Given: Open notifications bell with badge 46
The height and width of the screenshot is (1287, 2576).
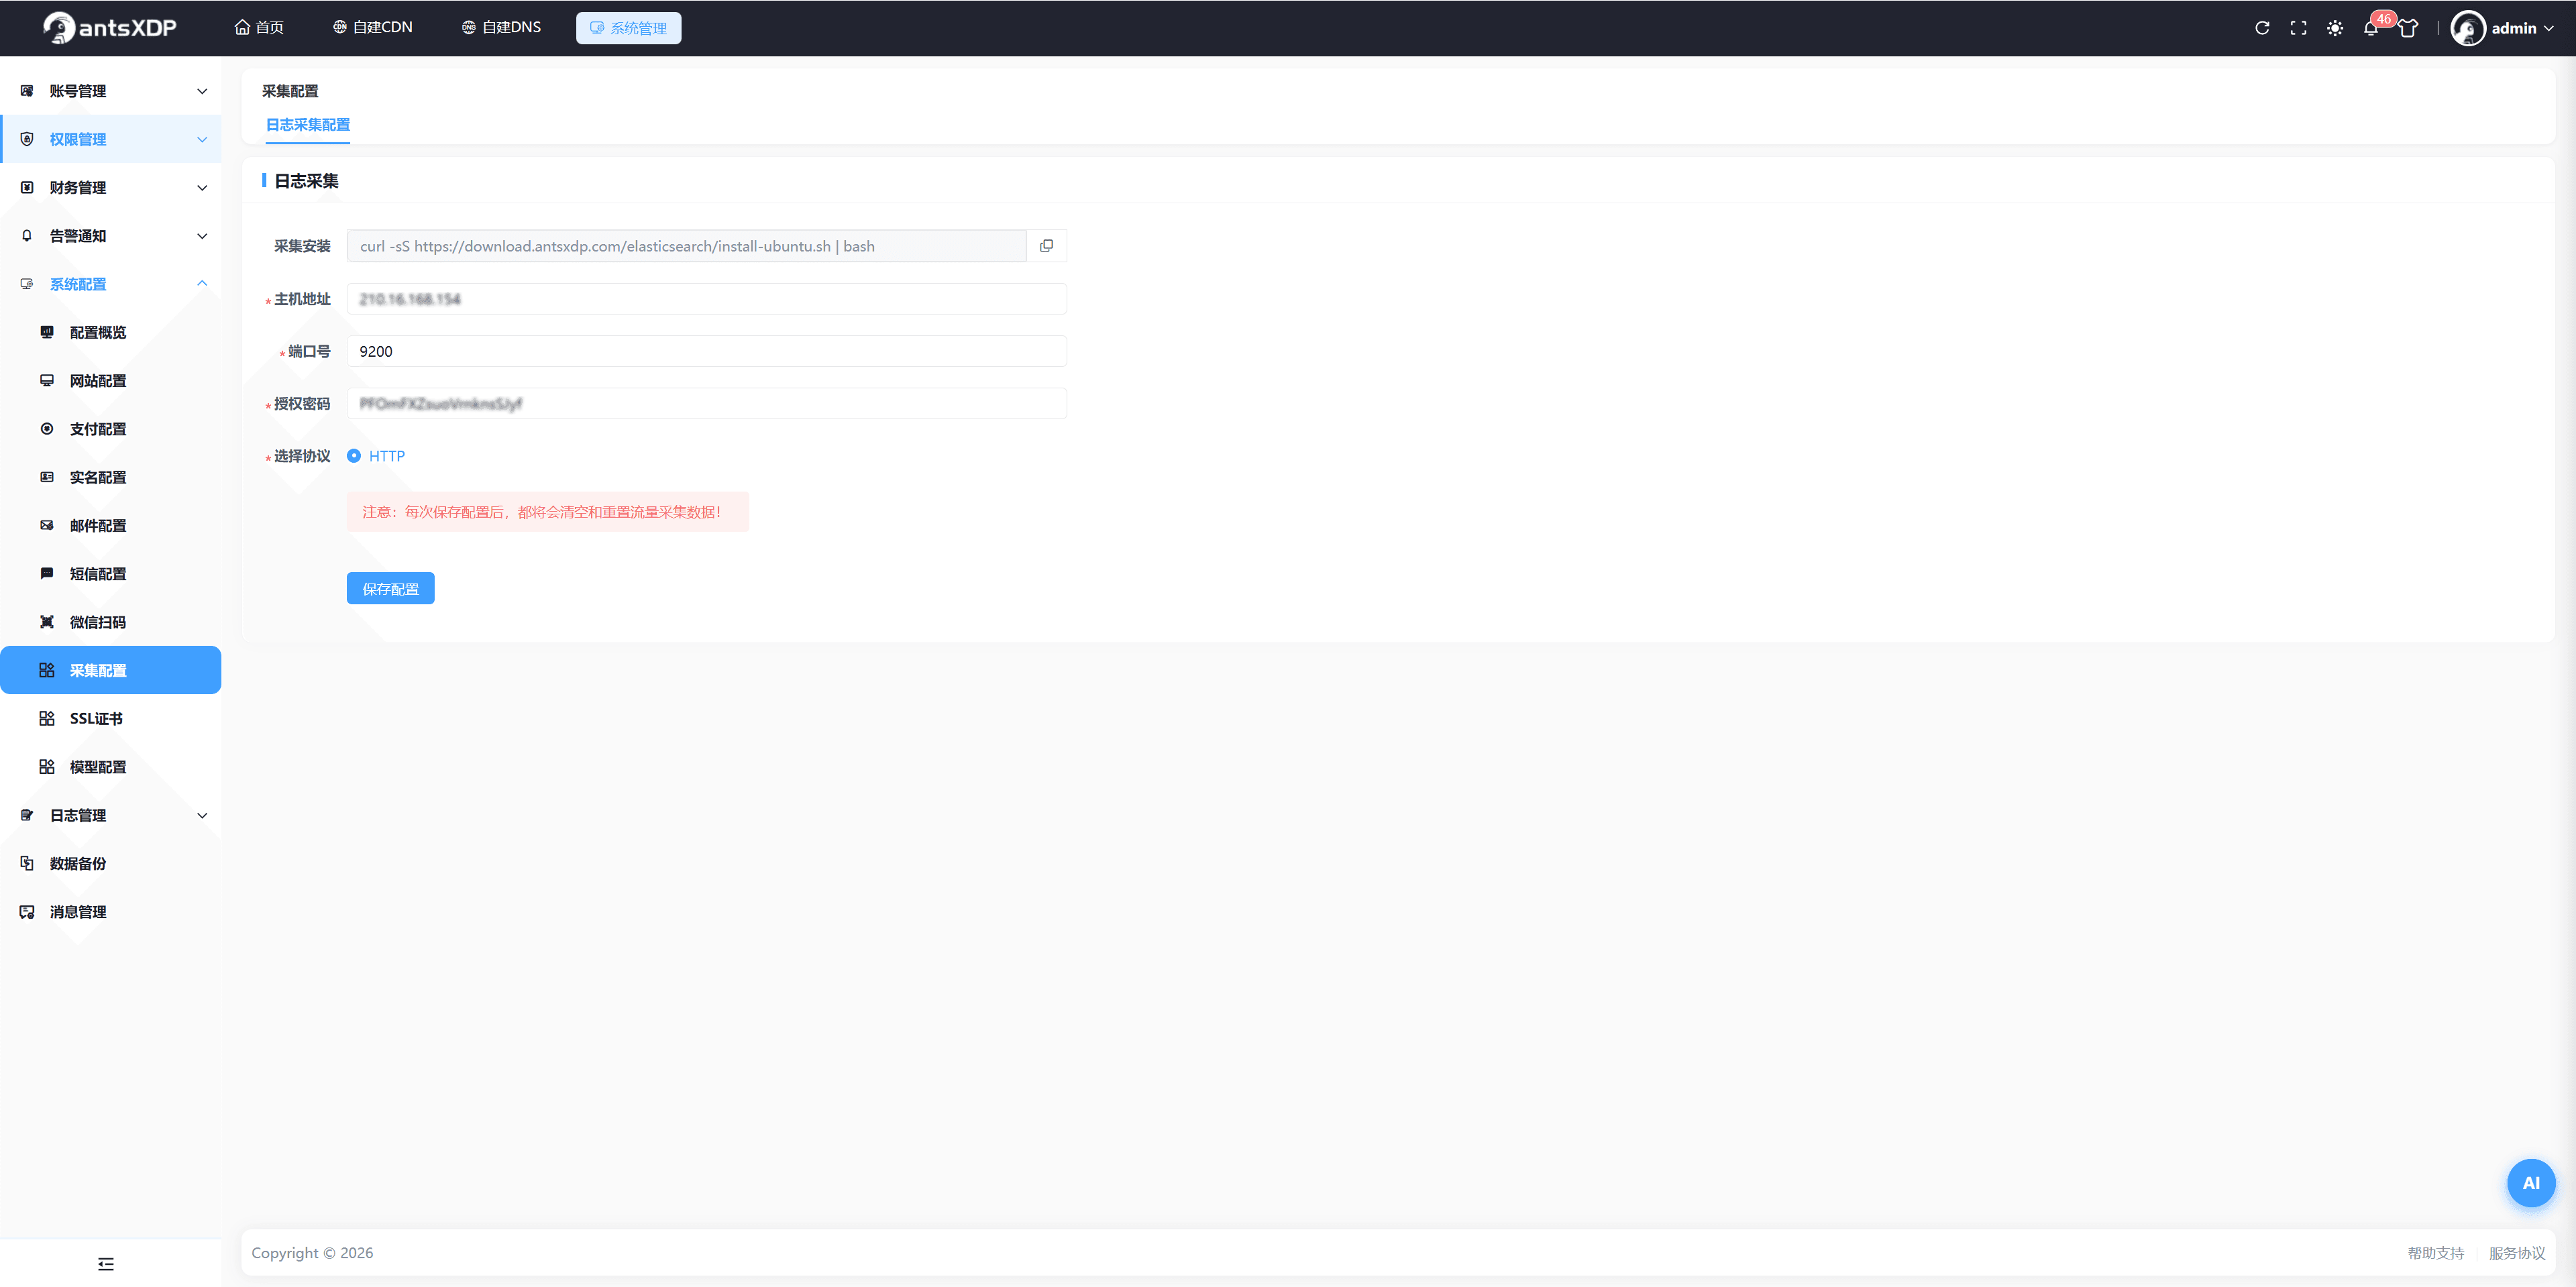Looking at the screenshot, I should pos(2371,28).
